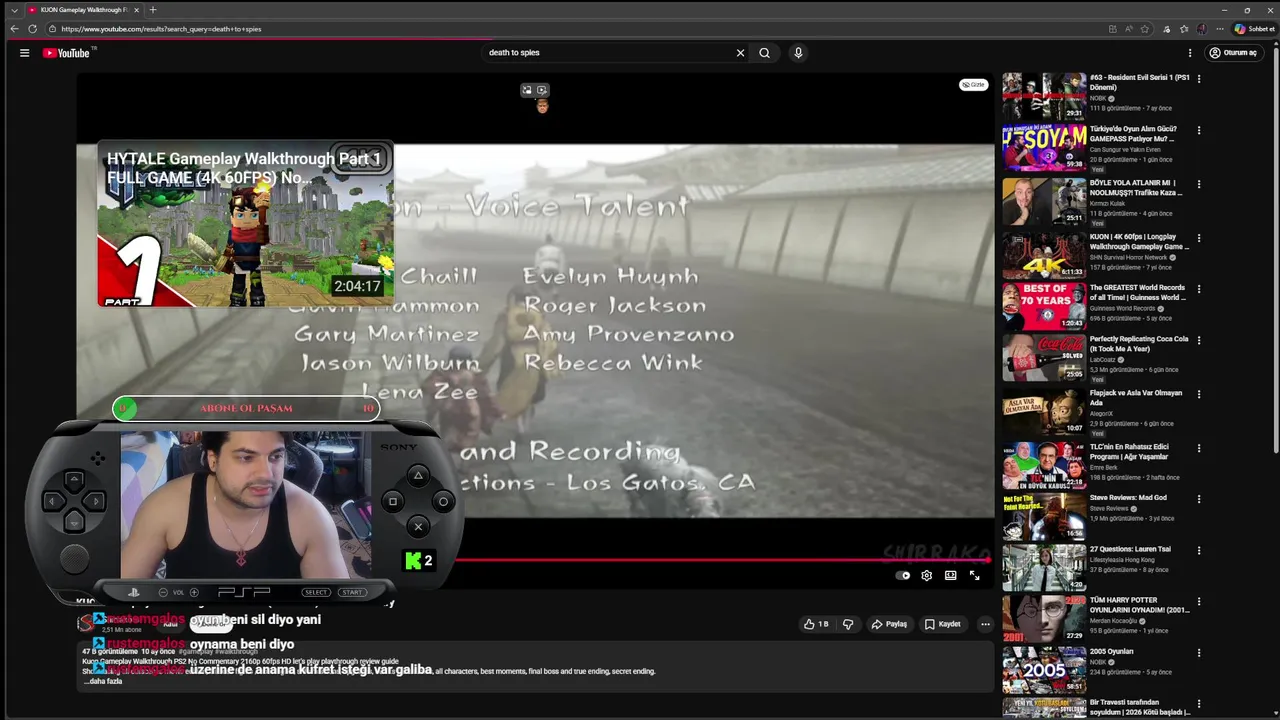Viewport: 1280px width, 720px height.
Task: Click the Gizle hide cards button
Action: [x=973, y=85]
